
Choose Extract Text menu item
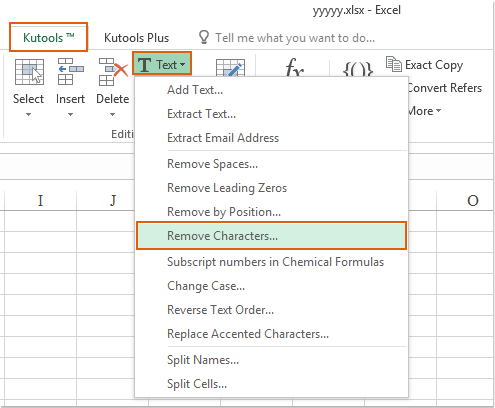271,114
